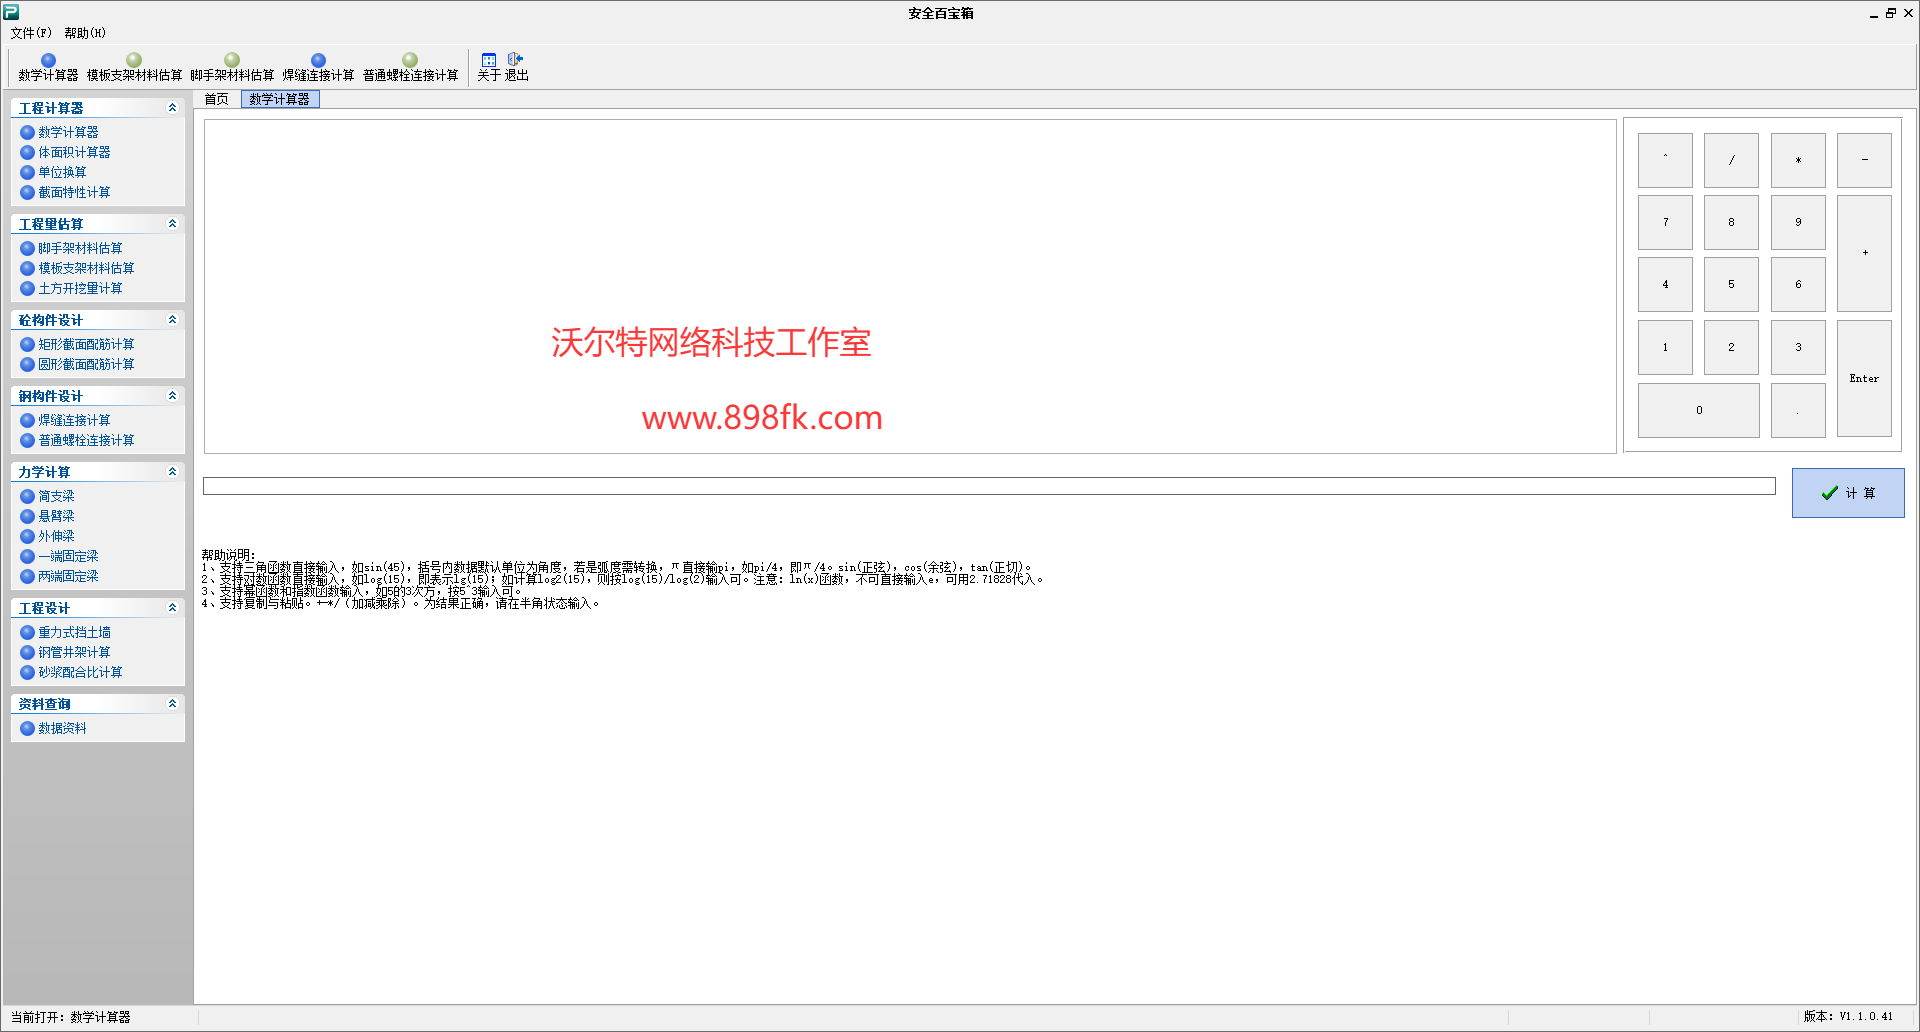The image size is (1920, 1032).
Task: Open 体面积计算器 in sidebar
Action: click(x=74, y=152)
